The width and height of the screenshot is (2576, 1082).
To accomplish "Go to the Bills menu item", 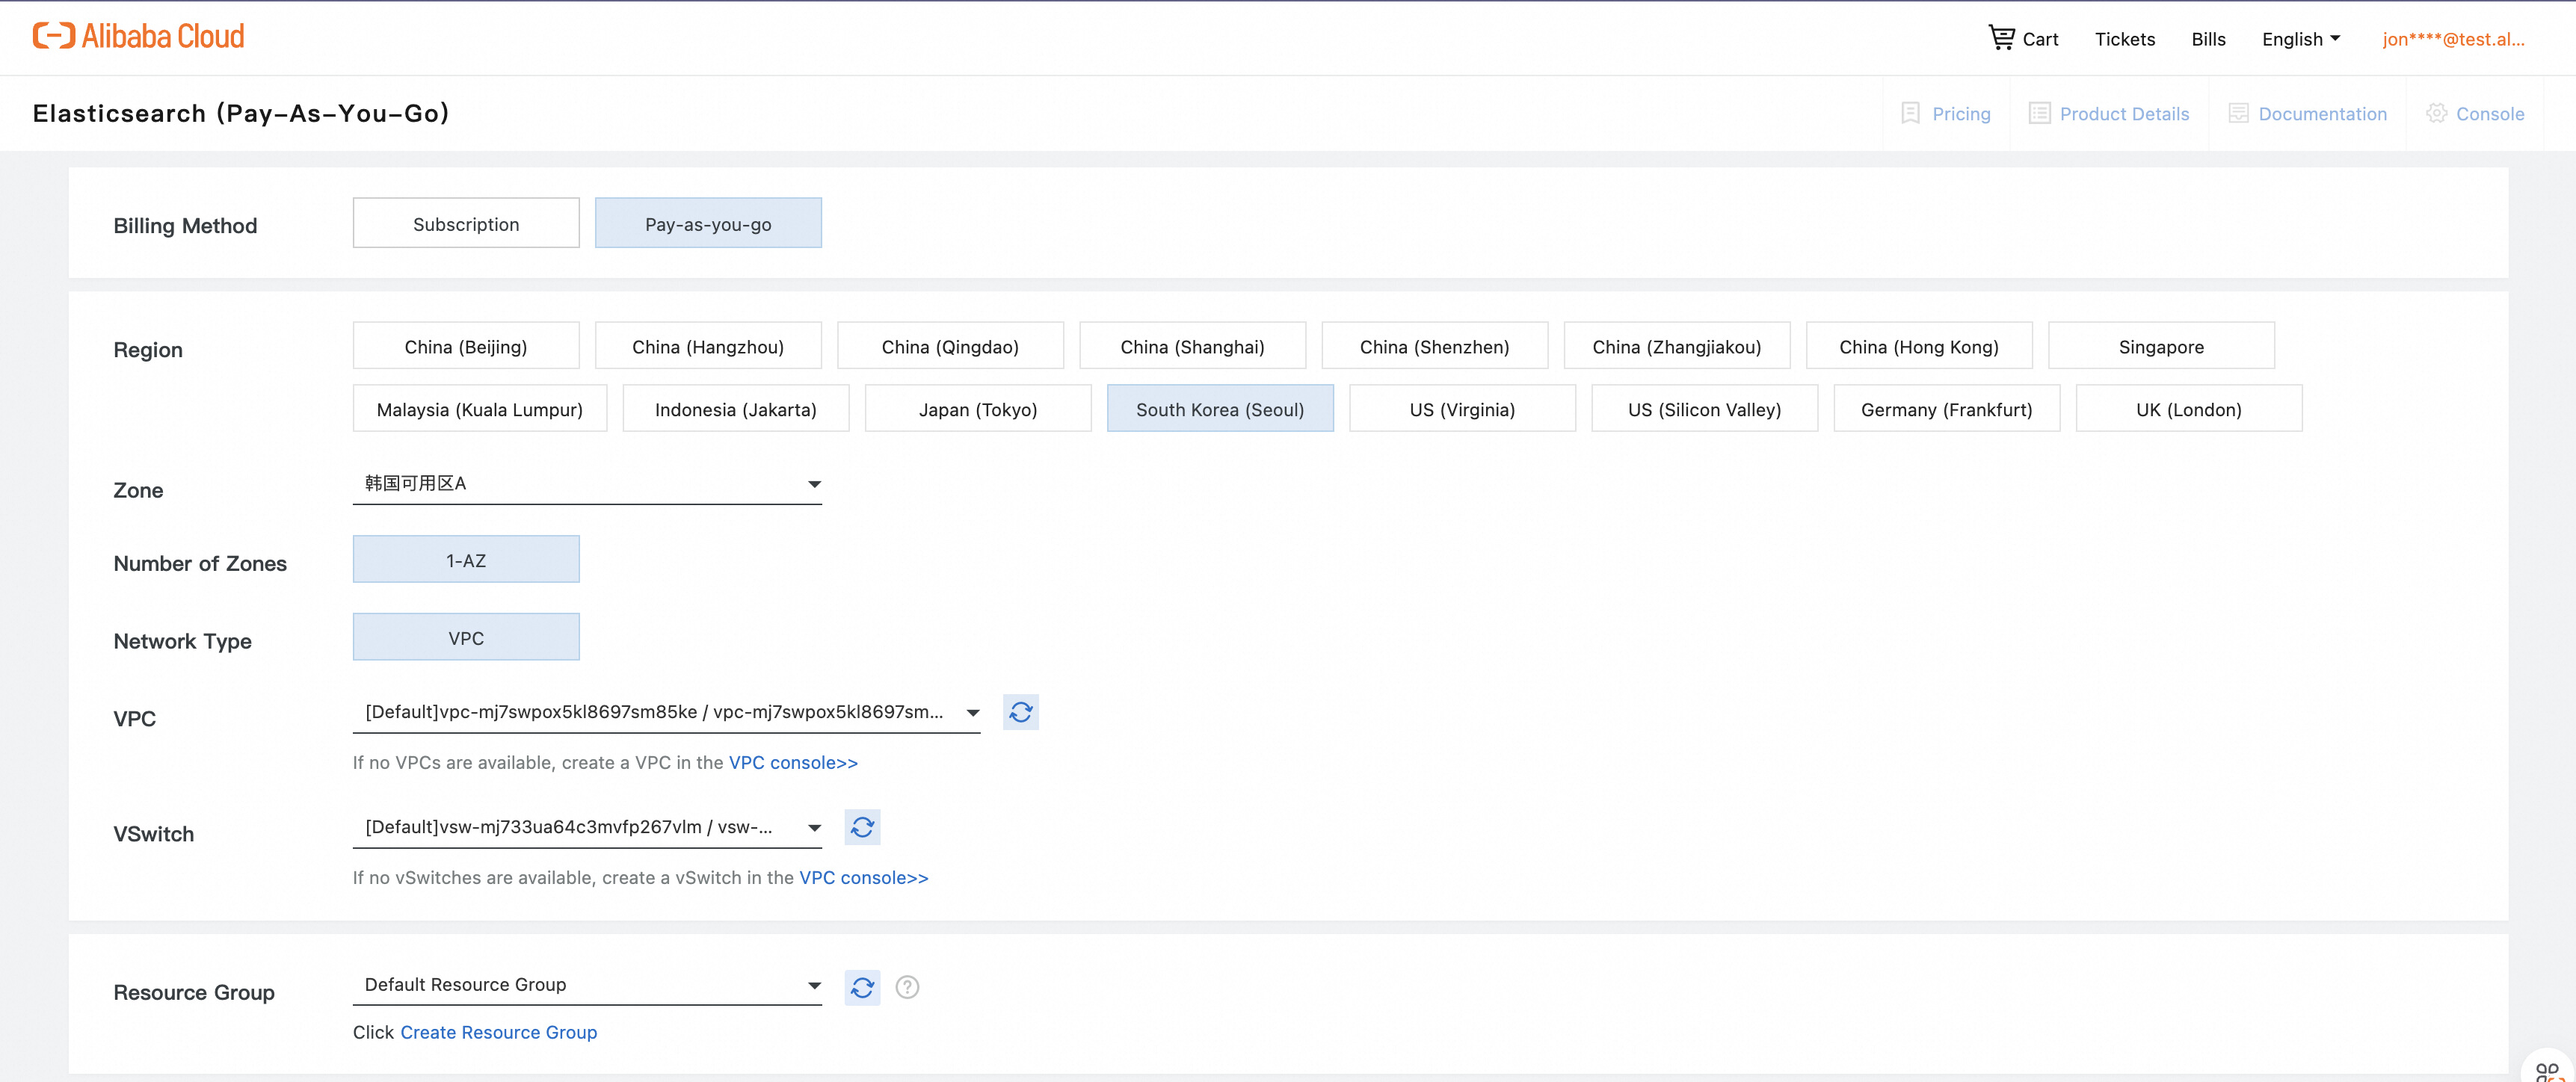I will click(2207, 39).
